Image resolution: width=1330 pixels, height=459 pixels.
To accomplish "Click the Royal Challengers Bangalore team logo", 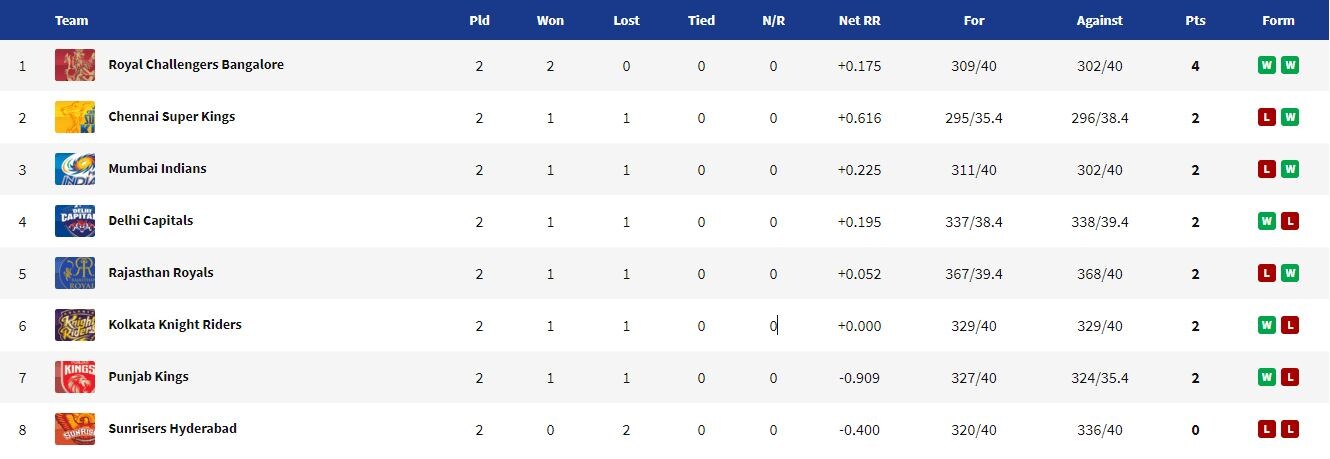I will click(x=75, y=66).
